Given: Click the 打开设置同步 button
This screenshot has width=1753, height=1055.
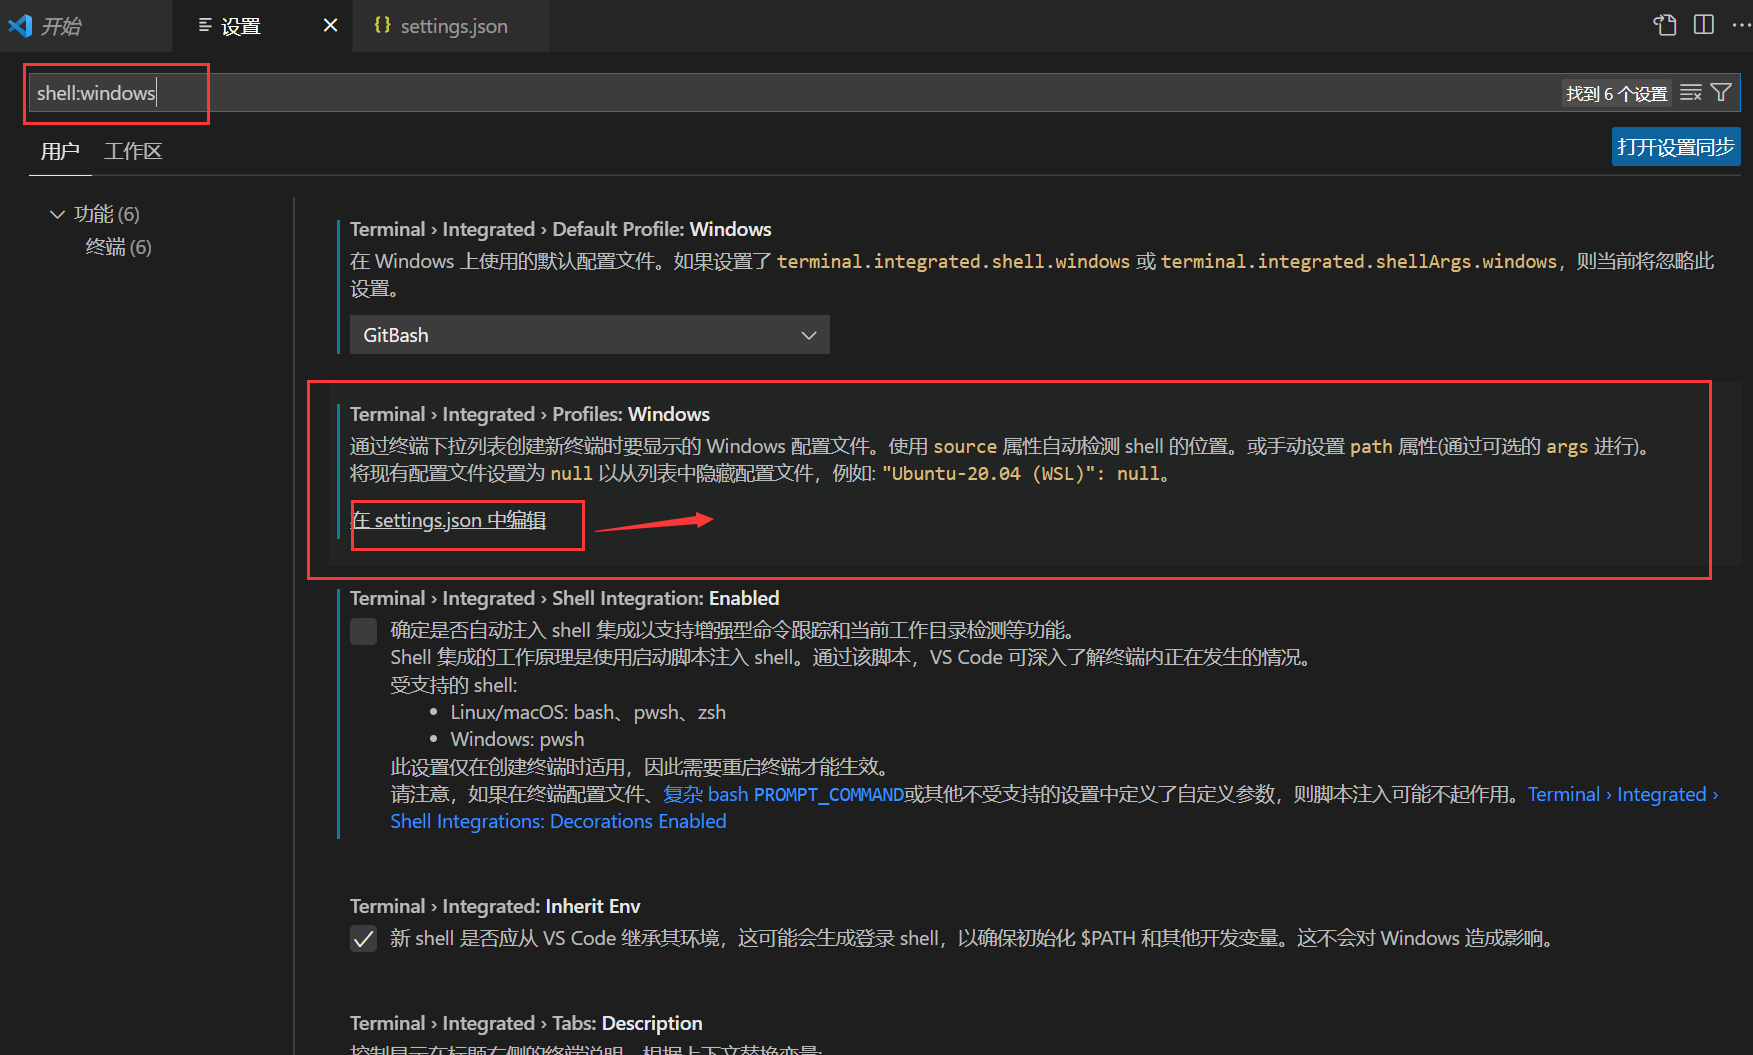Looking at the screenshot, I should 1676,147.
